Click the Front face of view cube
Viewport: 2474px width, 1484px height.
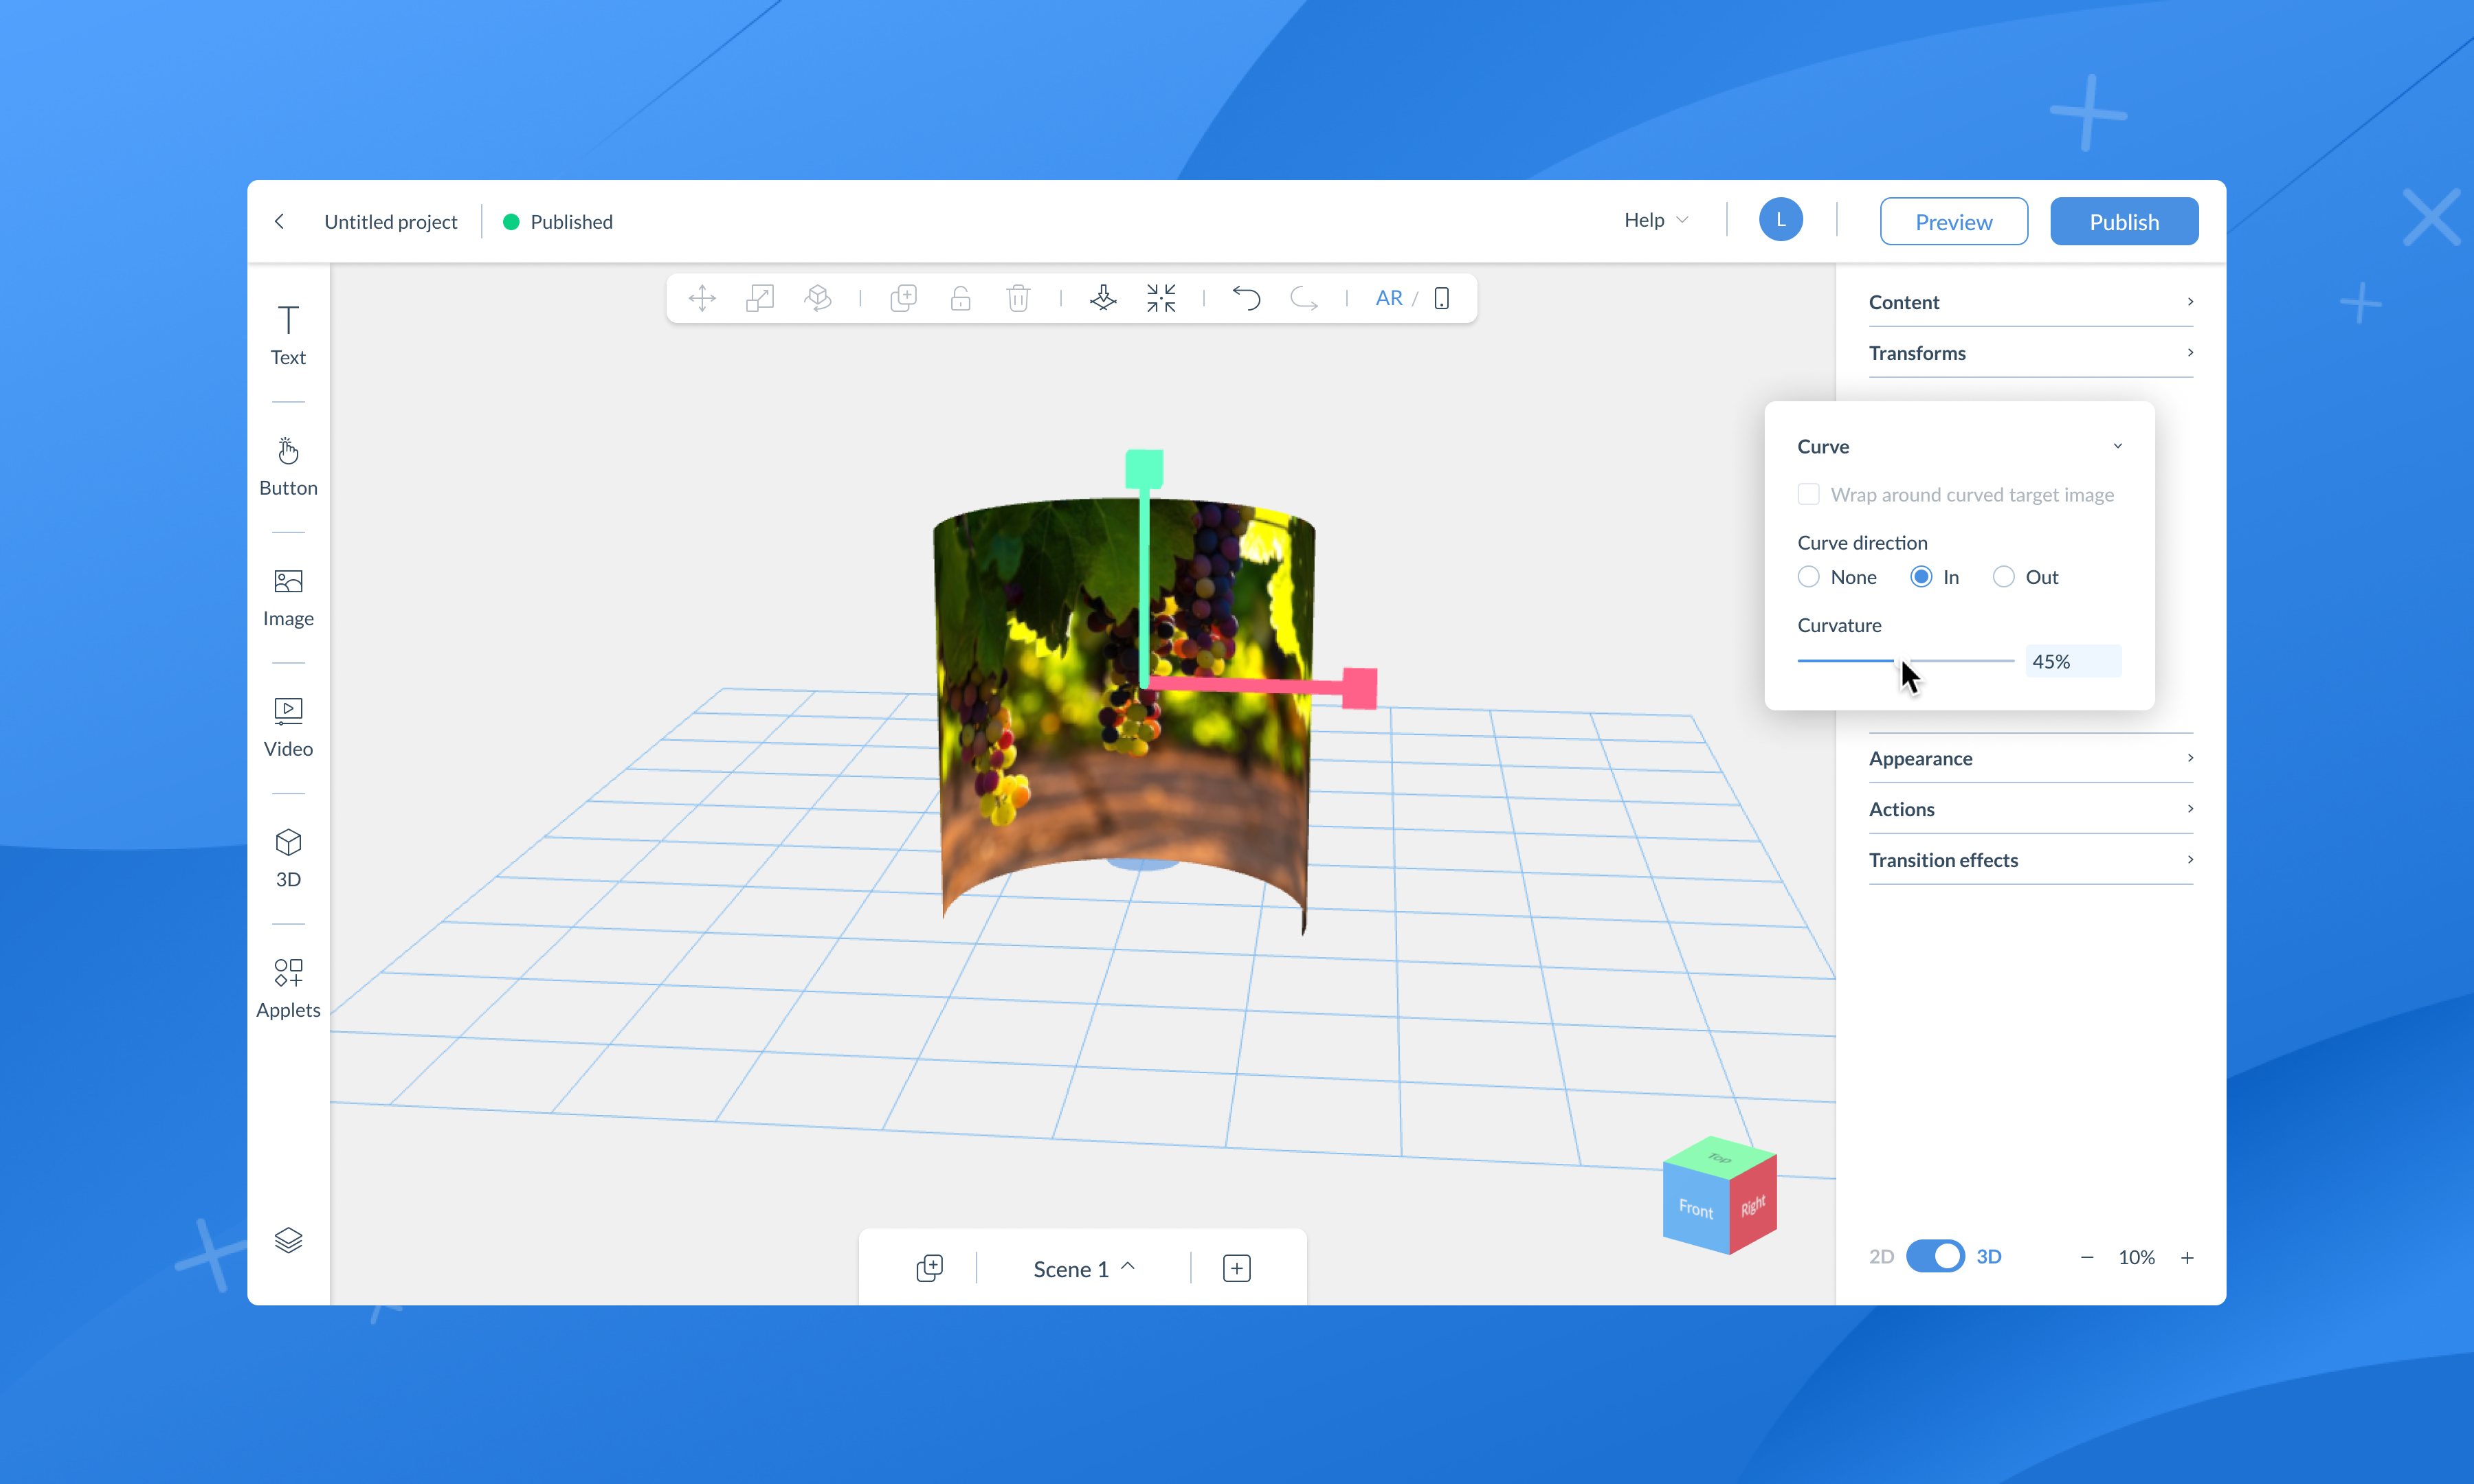coord(1696,1209)
